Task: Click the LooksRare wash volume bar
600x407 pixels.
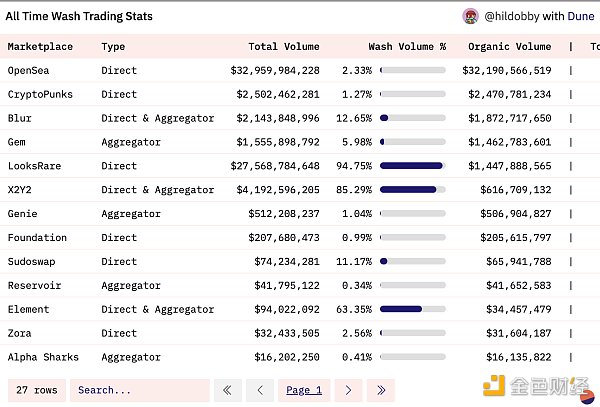Action: pos(413,165)
